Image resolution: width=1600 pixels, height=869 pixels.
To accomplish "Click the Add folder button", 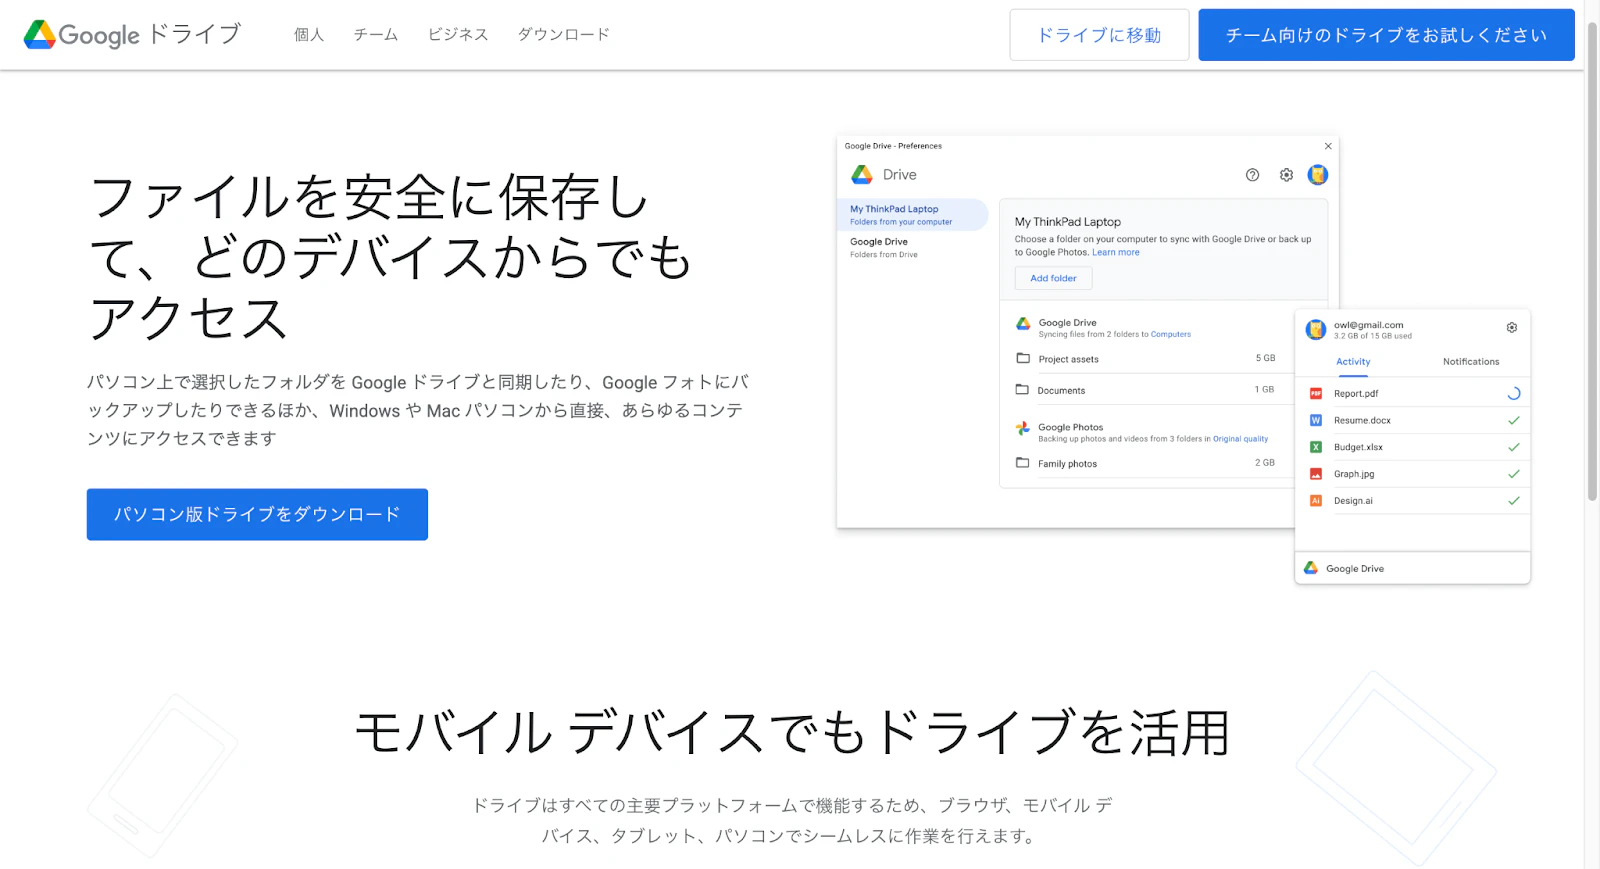I will pyautogui.click(x=1053, y=279).
